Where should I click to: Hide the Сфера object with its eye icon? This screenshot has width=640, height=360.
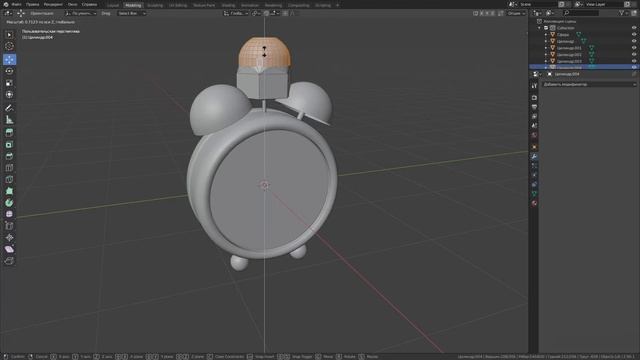(x=634, y=35)
